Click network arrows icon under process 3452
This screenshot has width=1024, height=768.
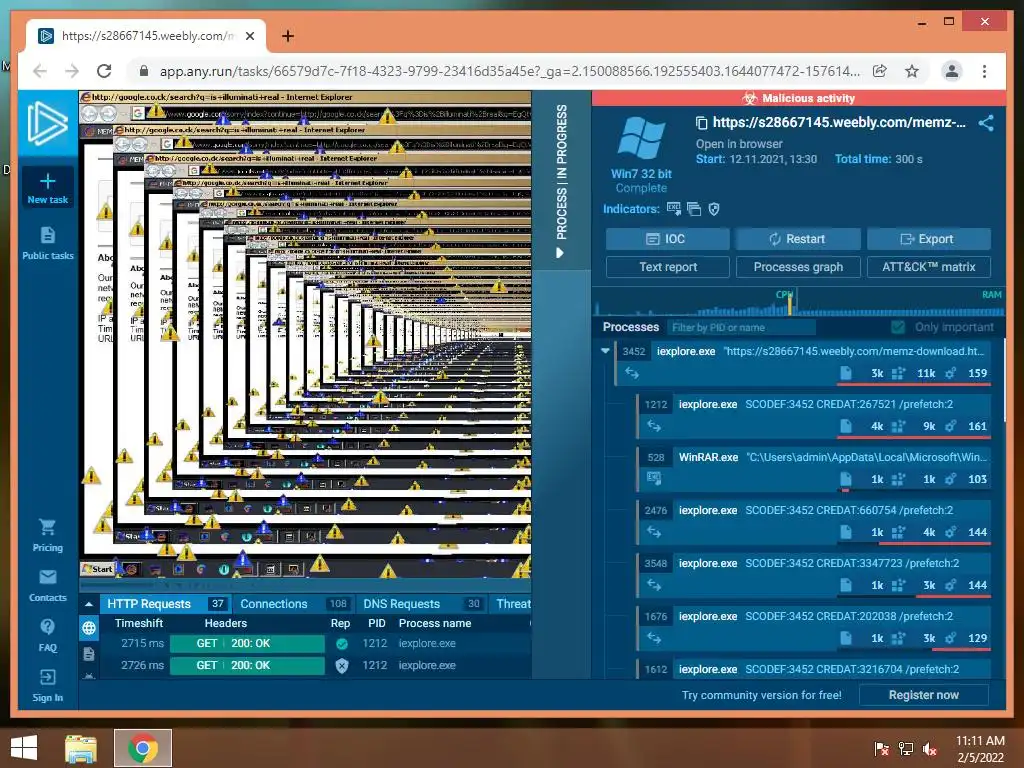[632, 373]
